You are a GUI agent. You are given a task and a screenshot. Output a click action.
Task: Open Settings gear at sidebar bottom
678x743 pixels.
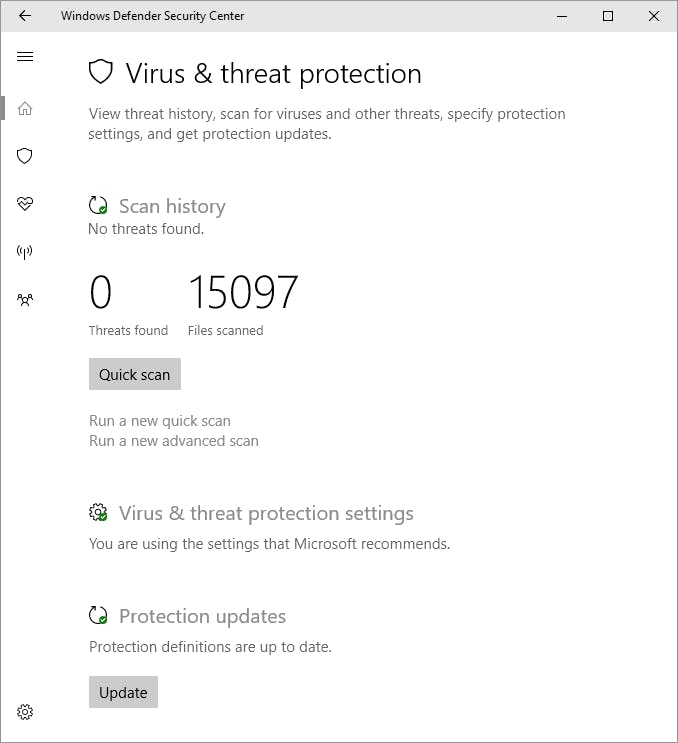25,712
